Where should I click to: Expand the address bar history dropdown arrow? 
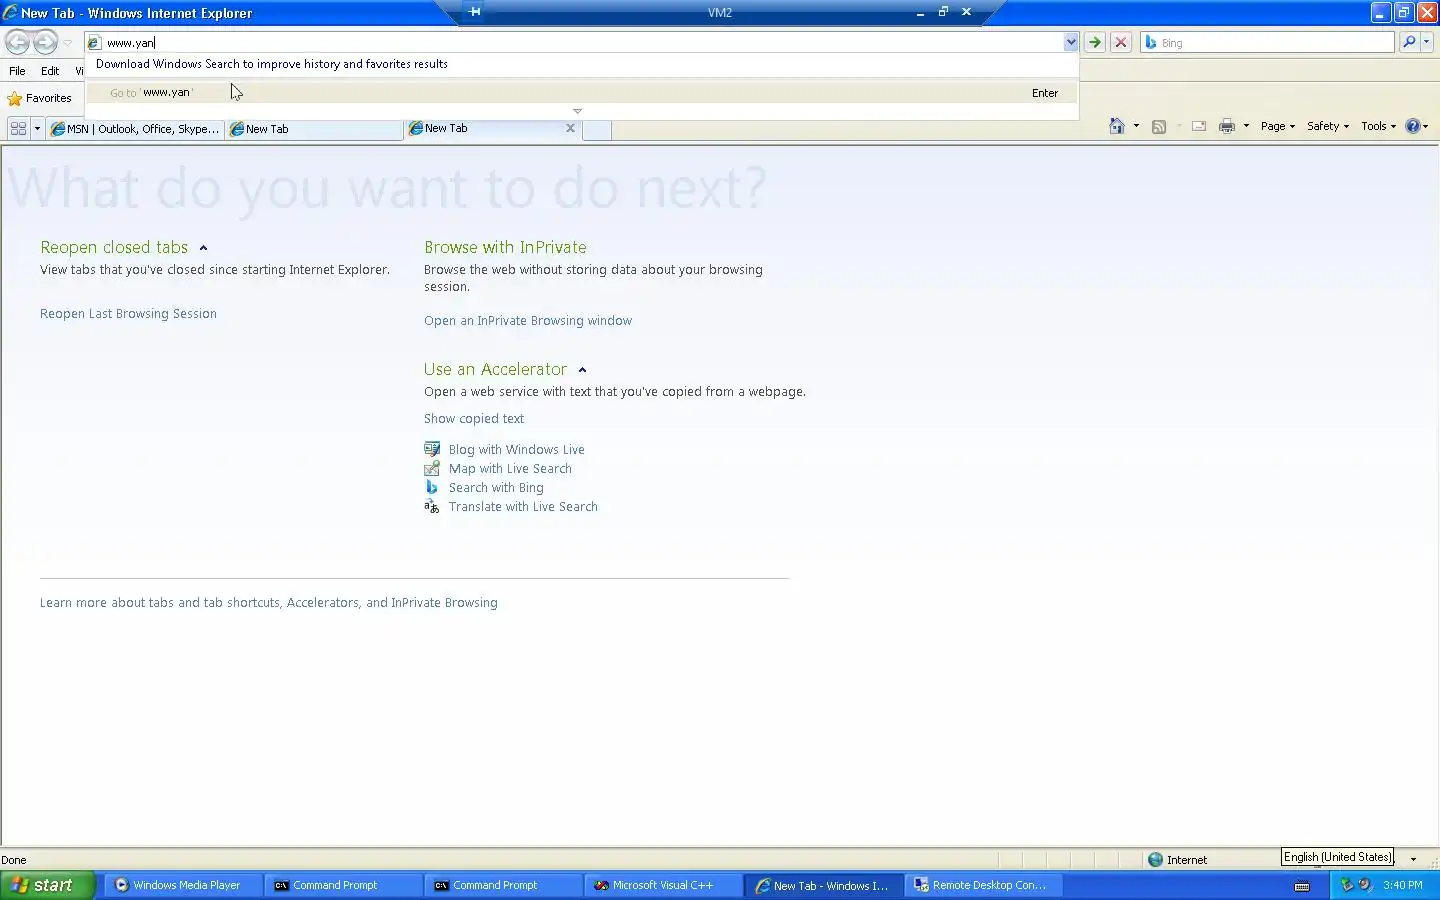[x=1071, y=42]
